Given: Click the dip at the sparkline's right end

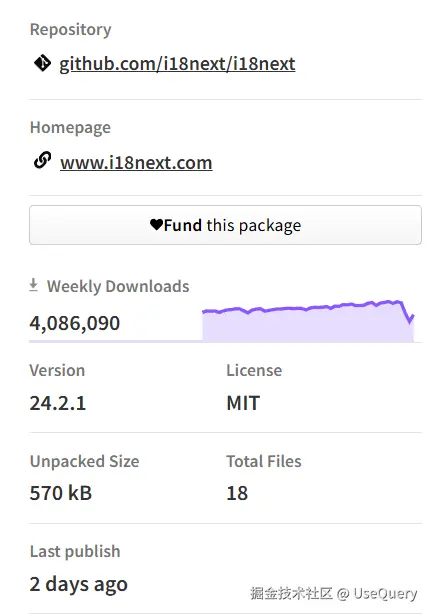Looking at the screenshot, I should click(x=410, y=317).
